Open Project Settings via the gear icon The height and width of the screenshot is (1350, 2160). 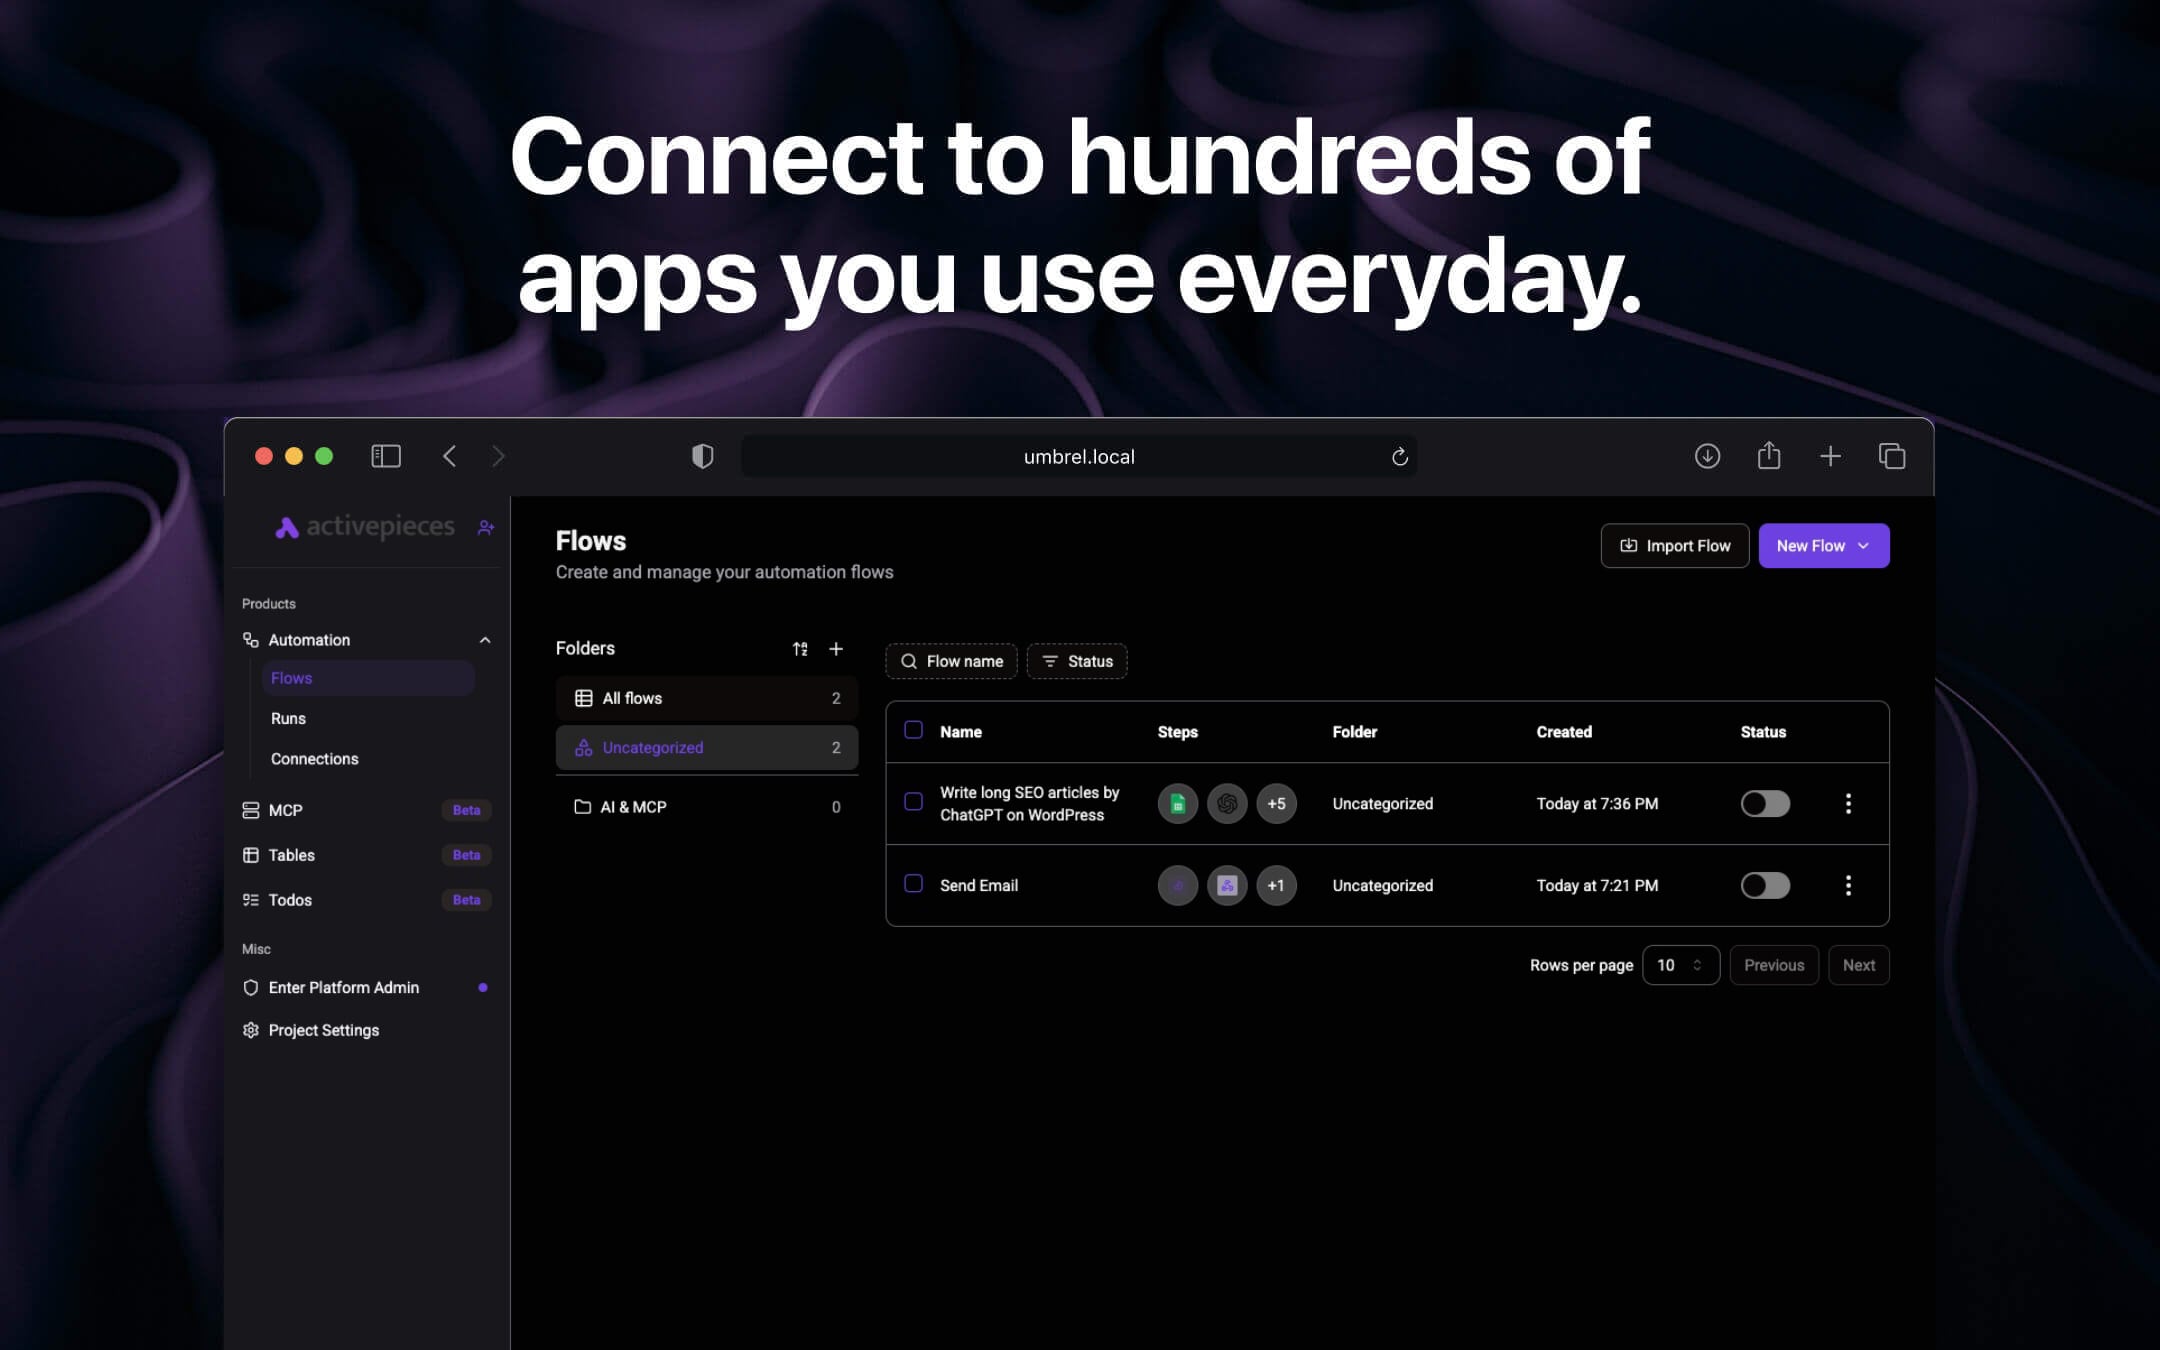(250, 1030)
